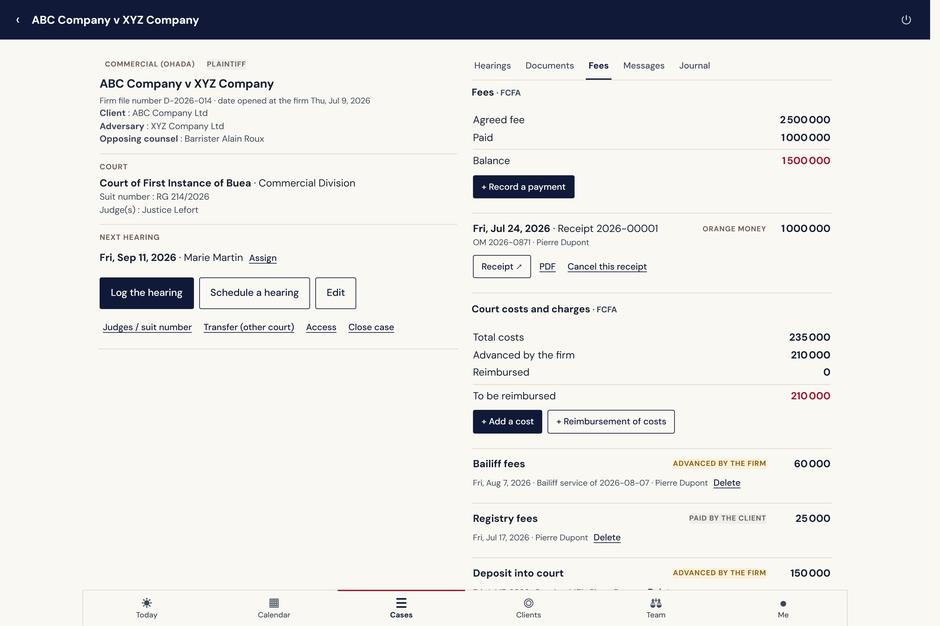Switch to the Documents tab
The image size is (940, 626).
(x=549, y=65)
